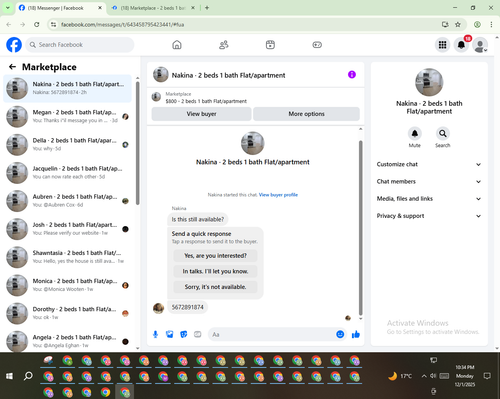Image resolution: width=500 pixels, height=399 pixels.
Task: Open a new browser tab
Action: click(207, 8)
